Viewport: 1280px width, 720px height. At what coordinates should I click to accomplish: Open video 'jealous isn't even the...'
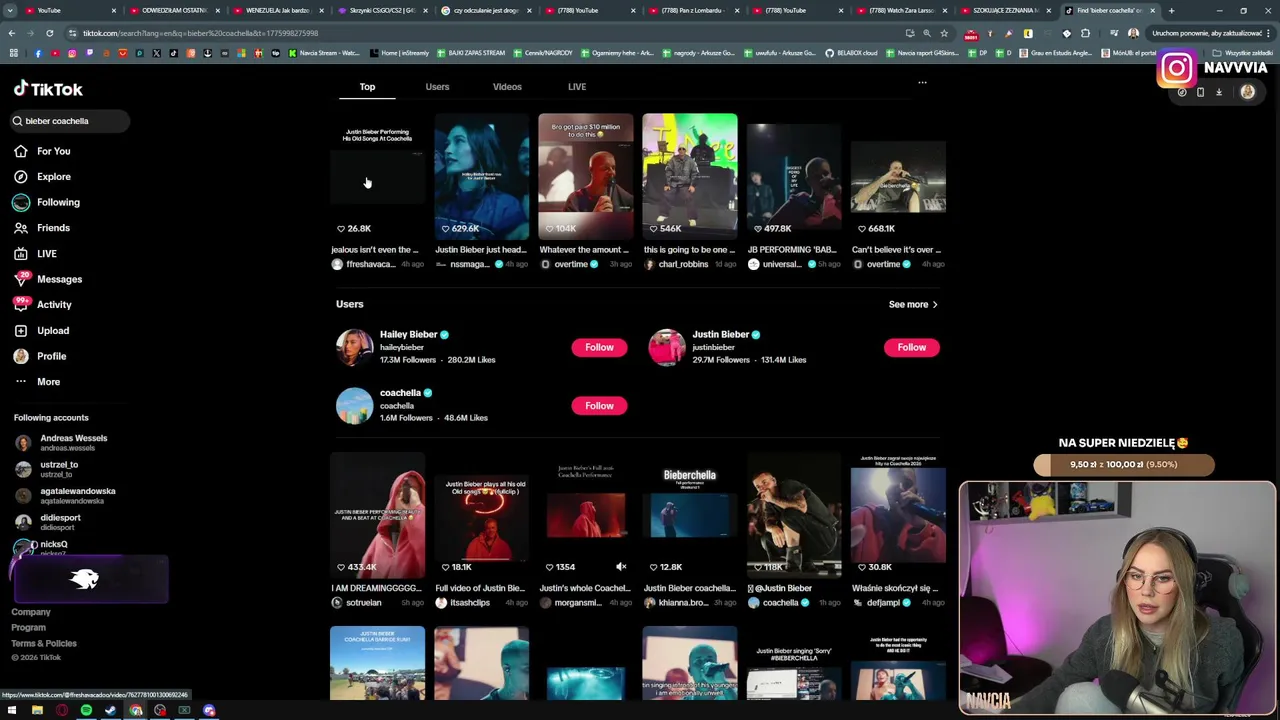click(x=377, y=176)
